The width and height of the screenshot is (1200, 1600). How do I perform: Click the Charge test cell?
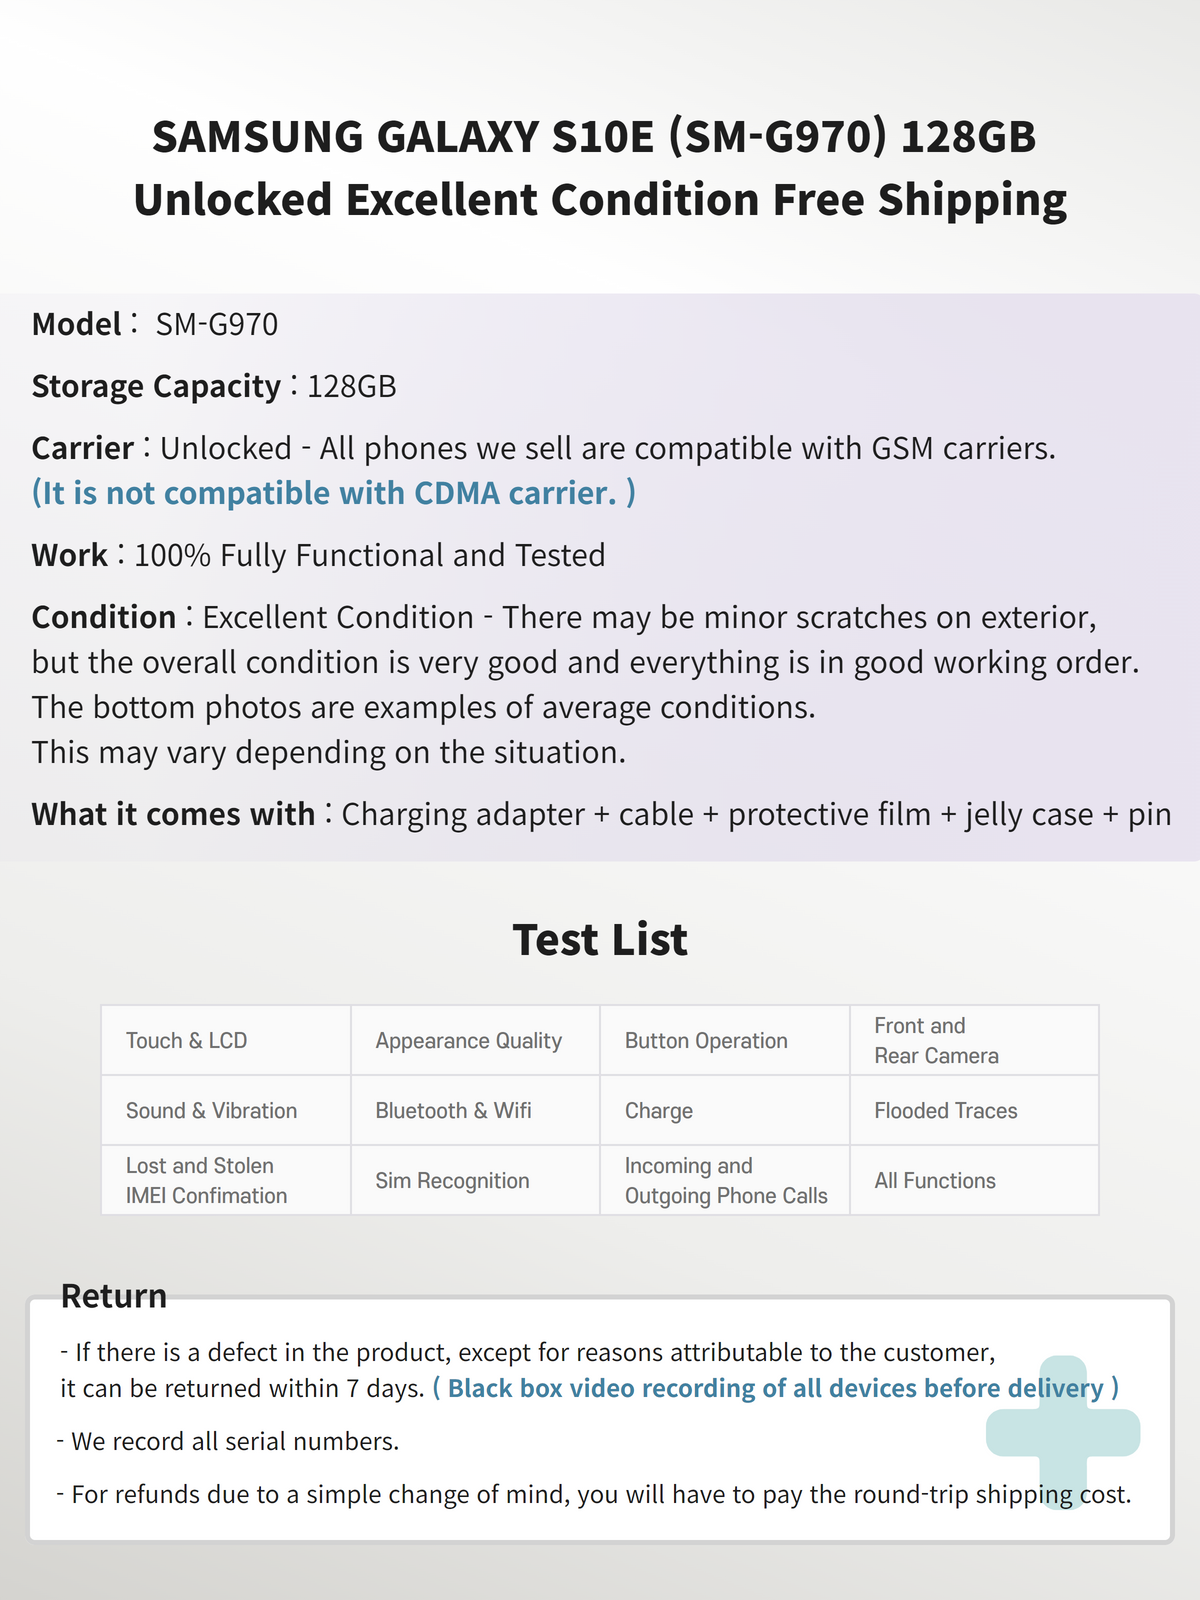[x=725, y=1110]
